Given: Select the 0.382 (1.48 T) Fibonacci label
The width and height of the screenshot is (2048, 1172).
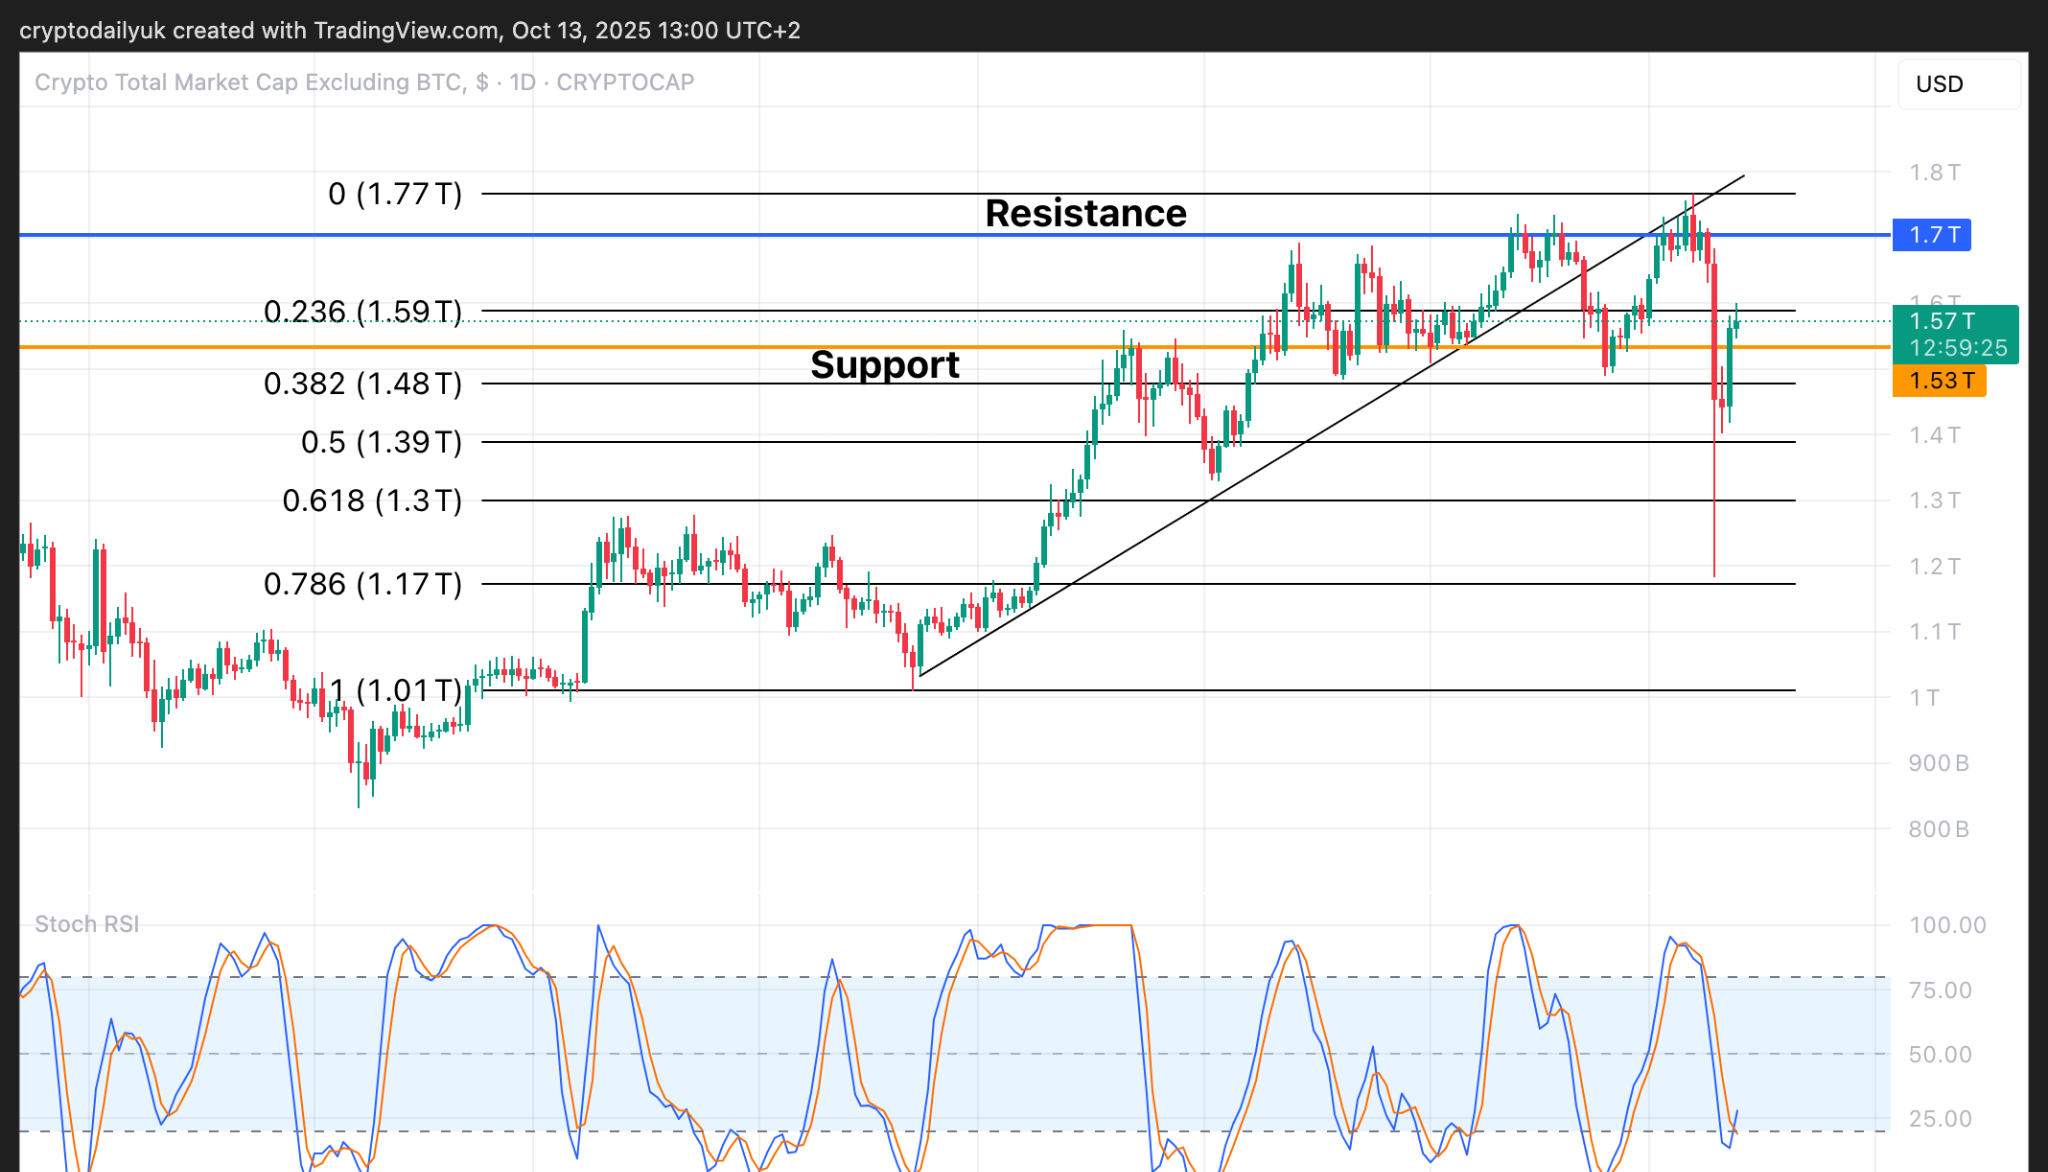Looking at the screenshot, I should click(362, 384).
